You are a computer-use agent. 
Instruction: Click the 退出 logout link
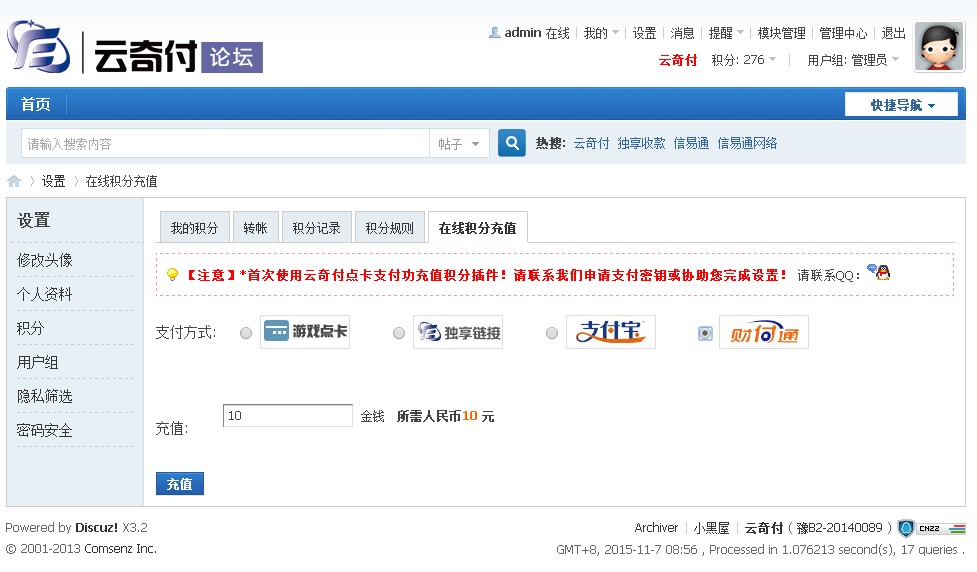(893, 33)
